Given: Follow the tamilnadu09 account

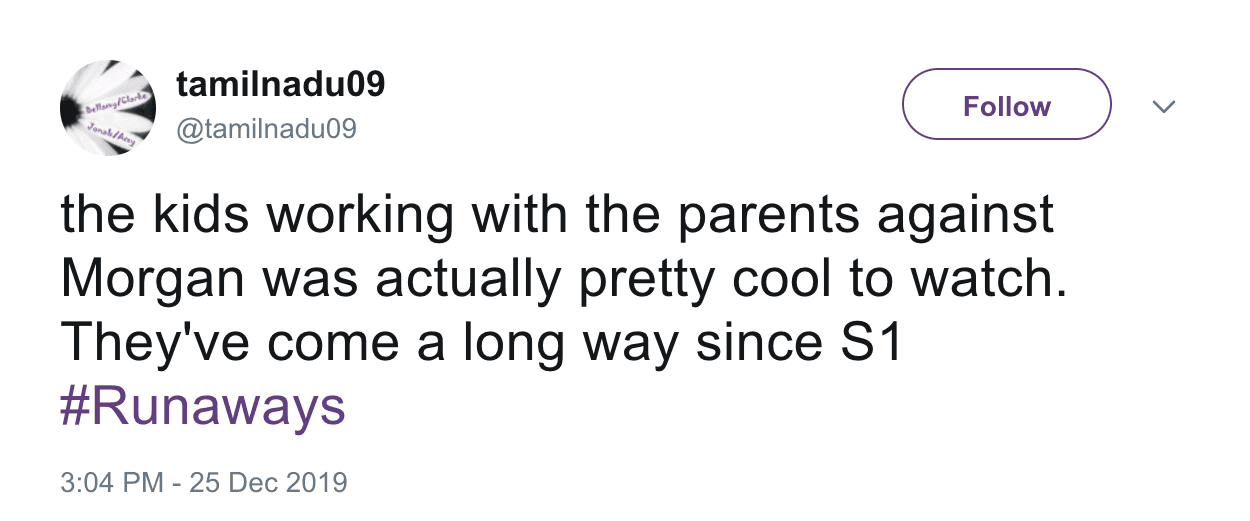Looking at the screenshot, I should (1006, 105).
